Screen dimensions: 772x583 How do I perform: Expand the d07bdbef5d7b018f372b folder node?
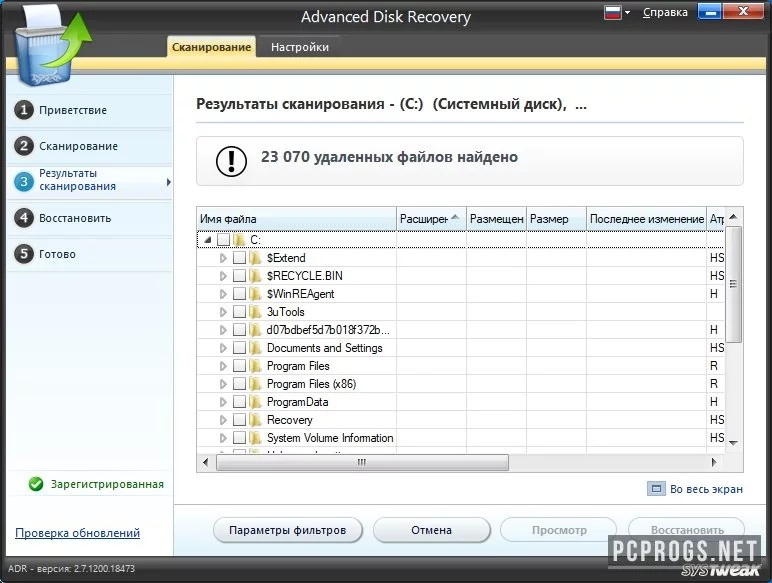[x=223, y=330]
